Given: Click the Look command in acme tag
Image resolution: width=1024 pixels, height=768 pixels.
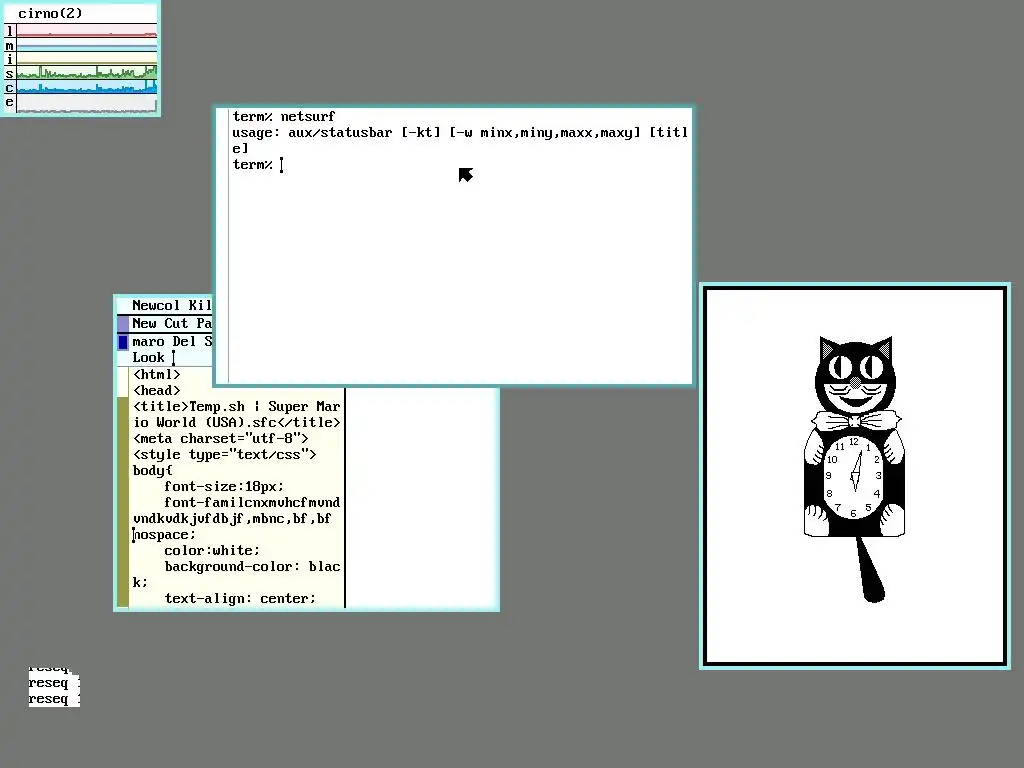Looking at the screenshot, I should pyautogui.click(x=148, y=357).
